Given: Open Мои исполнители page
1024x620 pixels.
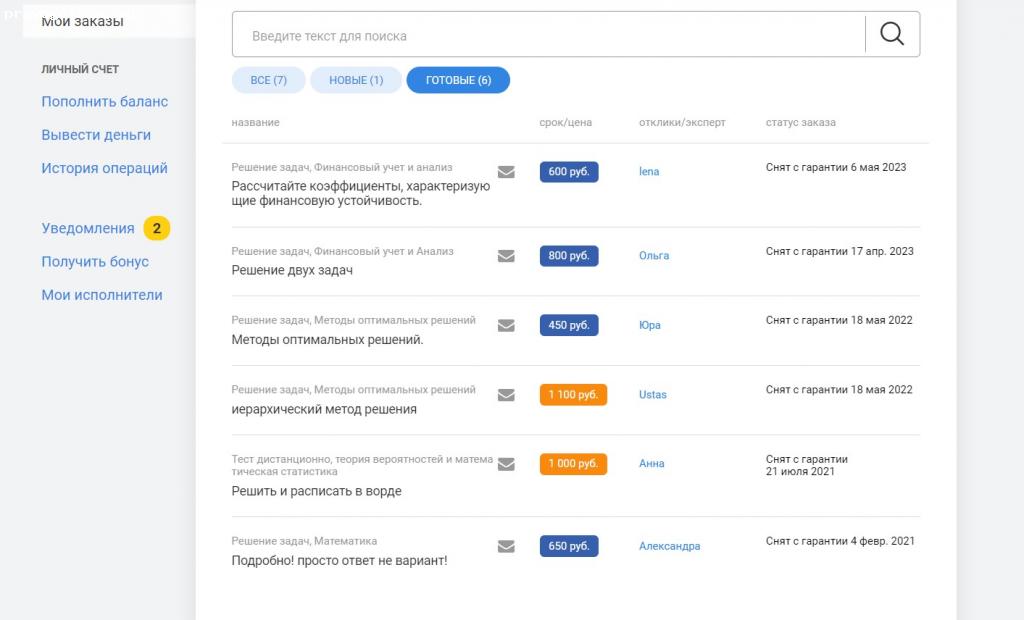Looking at the screenshot, I should [x=102, y=295].
